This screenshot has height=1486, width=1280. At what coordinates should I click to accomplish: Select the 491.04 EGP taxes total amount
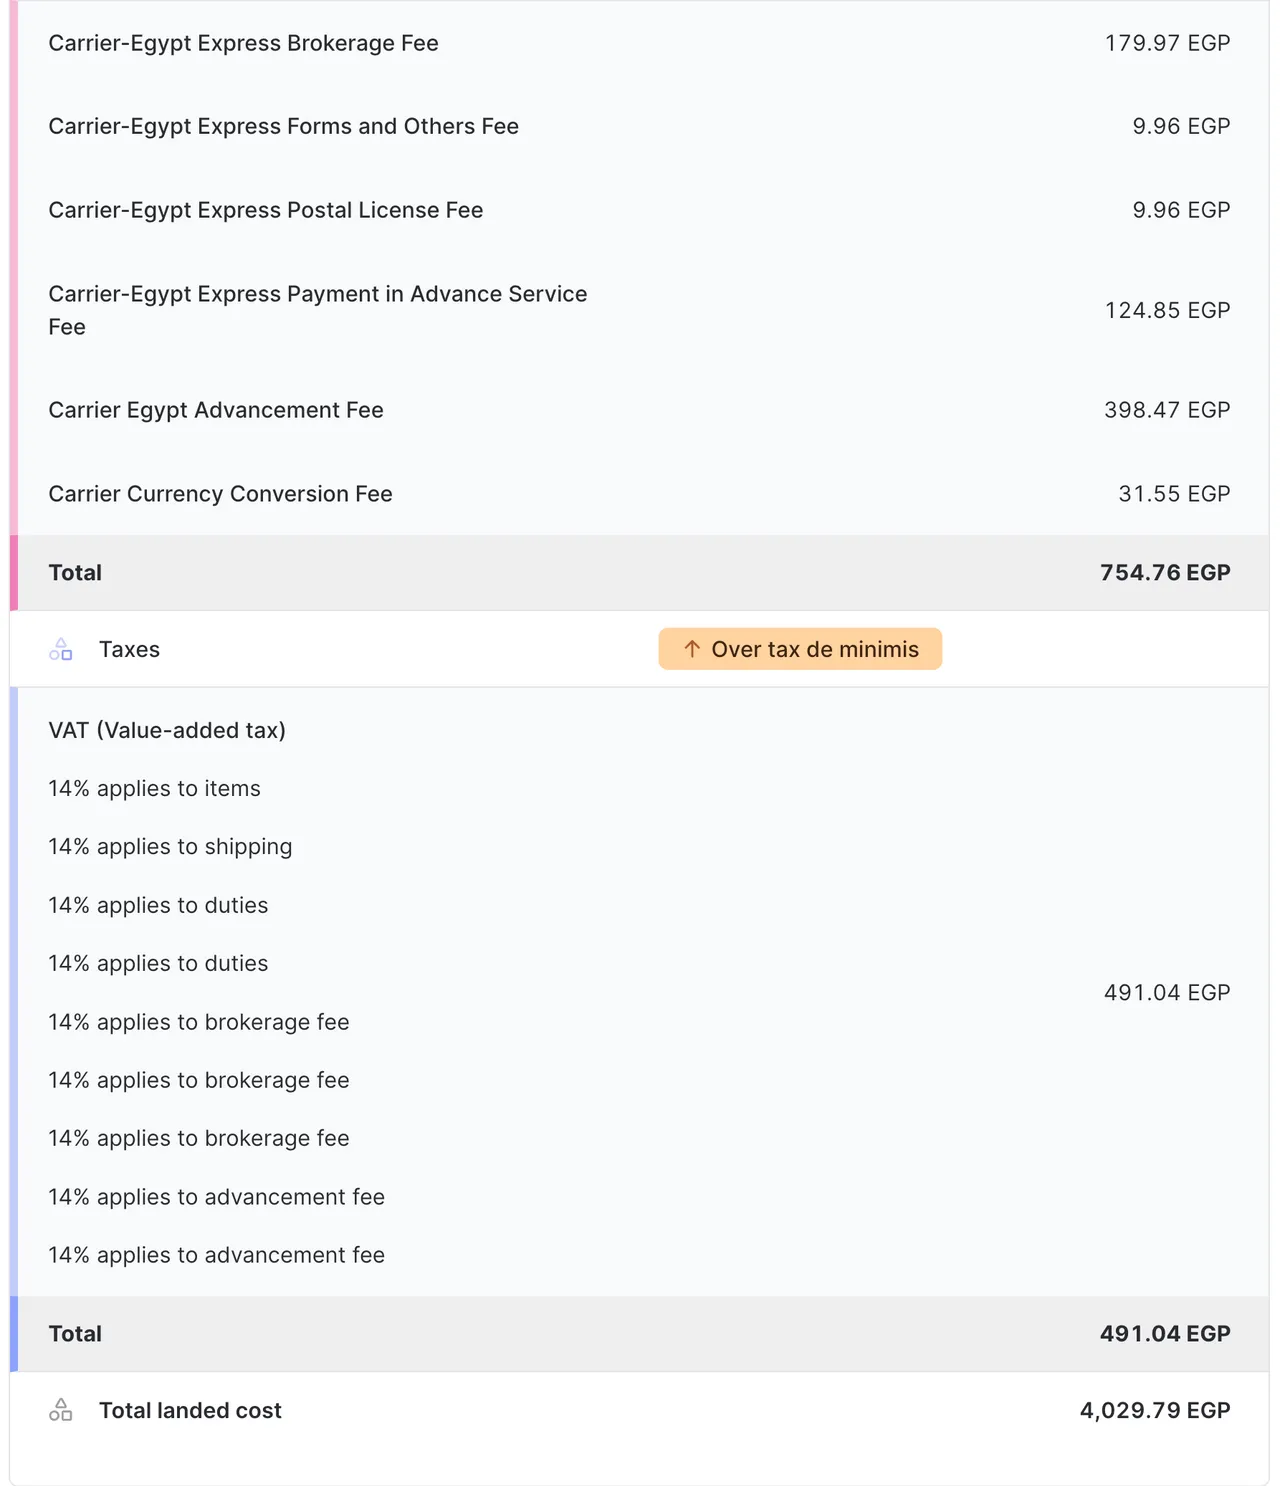pos(1165,1333)
